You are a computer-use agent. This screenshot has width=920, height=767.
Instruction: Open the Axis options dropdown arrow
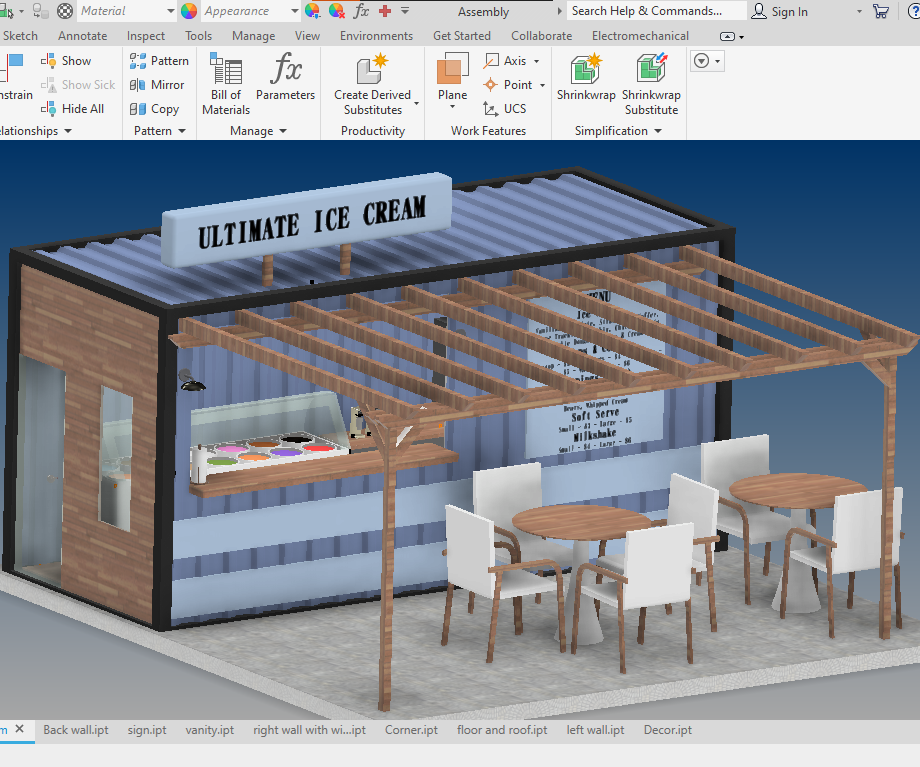point(536,61)
